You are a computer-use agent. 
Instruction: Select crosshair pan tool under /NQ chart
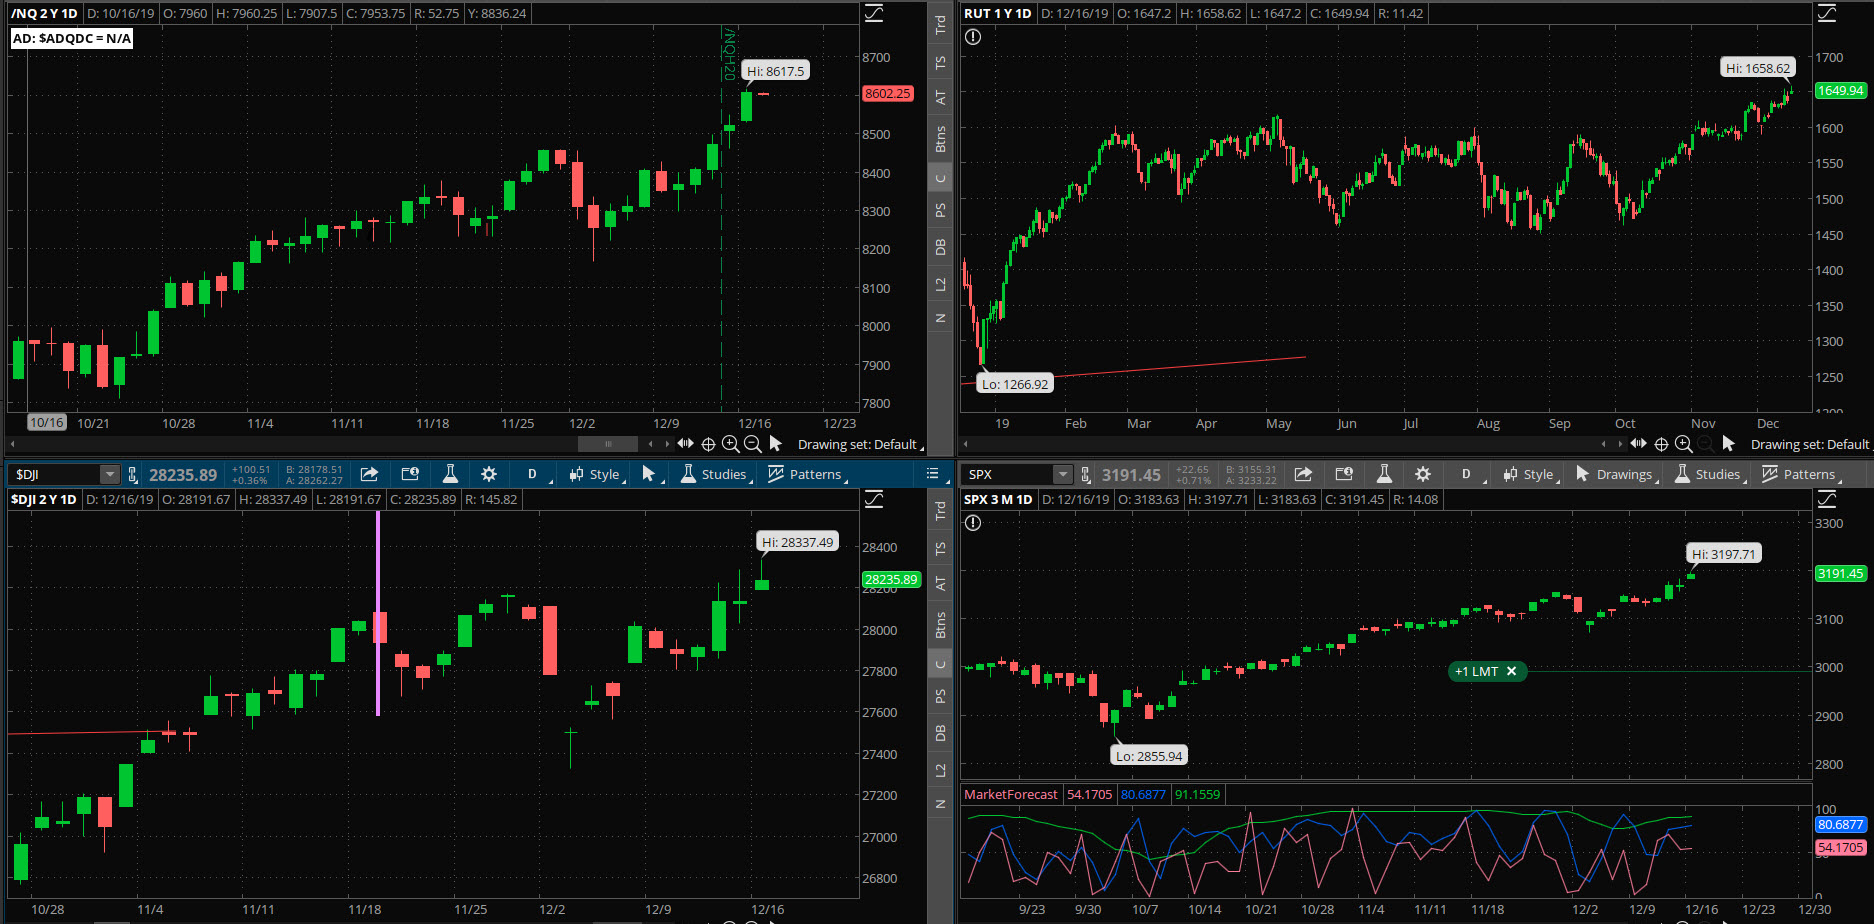tap(708, 444)
